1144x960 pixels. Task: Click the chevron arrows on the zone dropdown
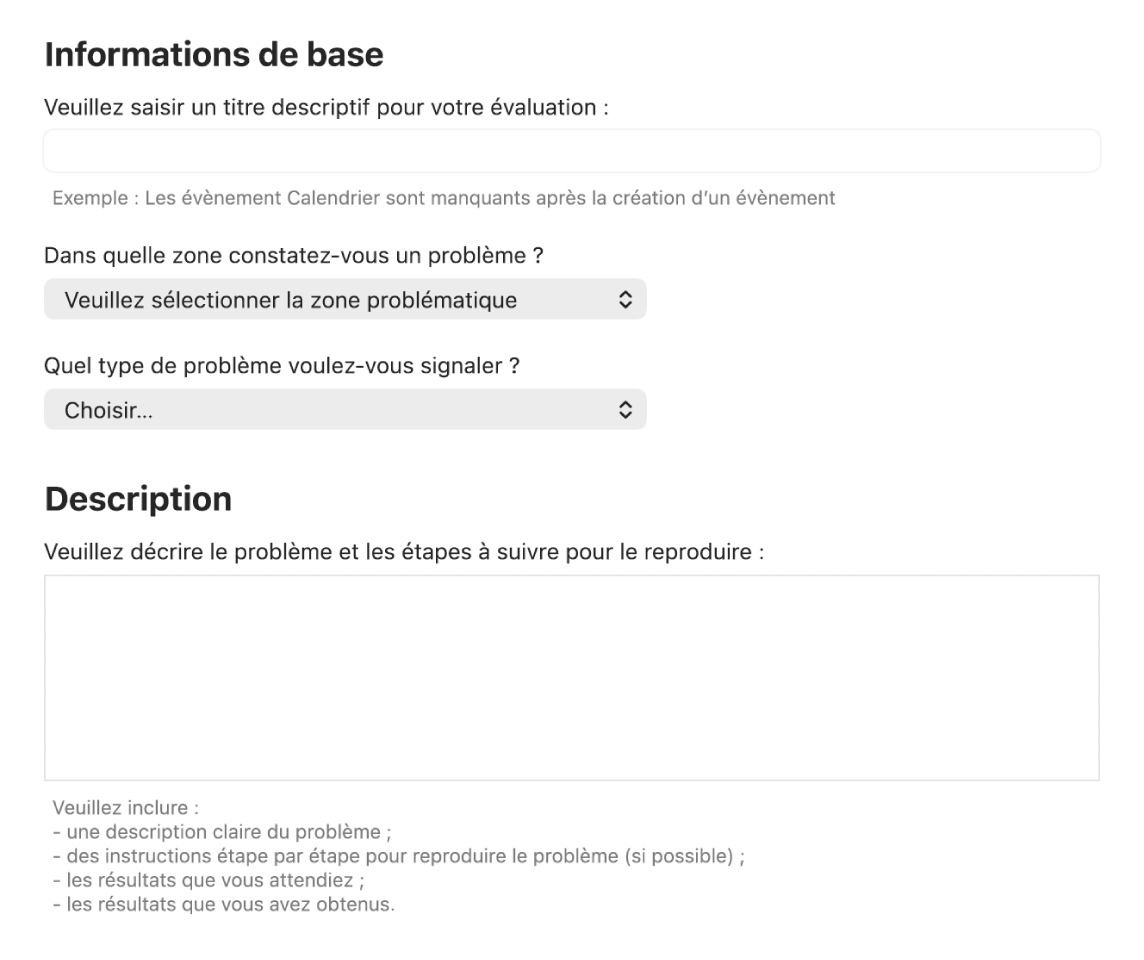point(625,300)
